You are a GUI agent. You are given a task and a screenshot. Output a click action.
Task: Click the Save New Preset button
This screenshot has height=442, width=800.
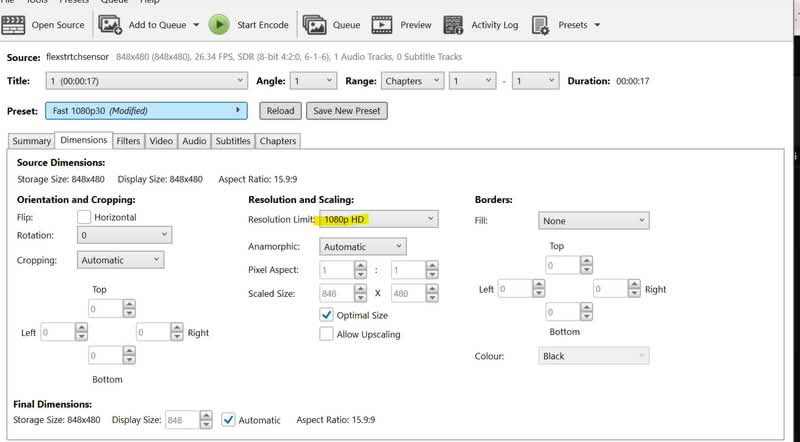pyautogui.click(x=346, y=111)
